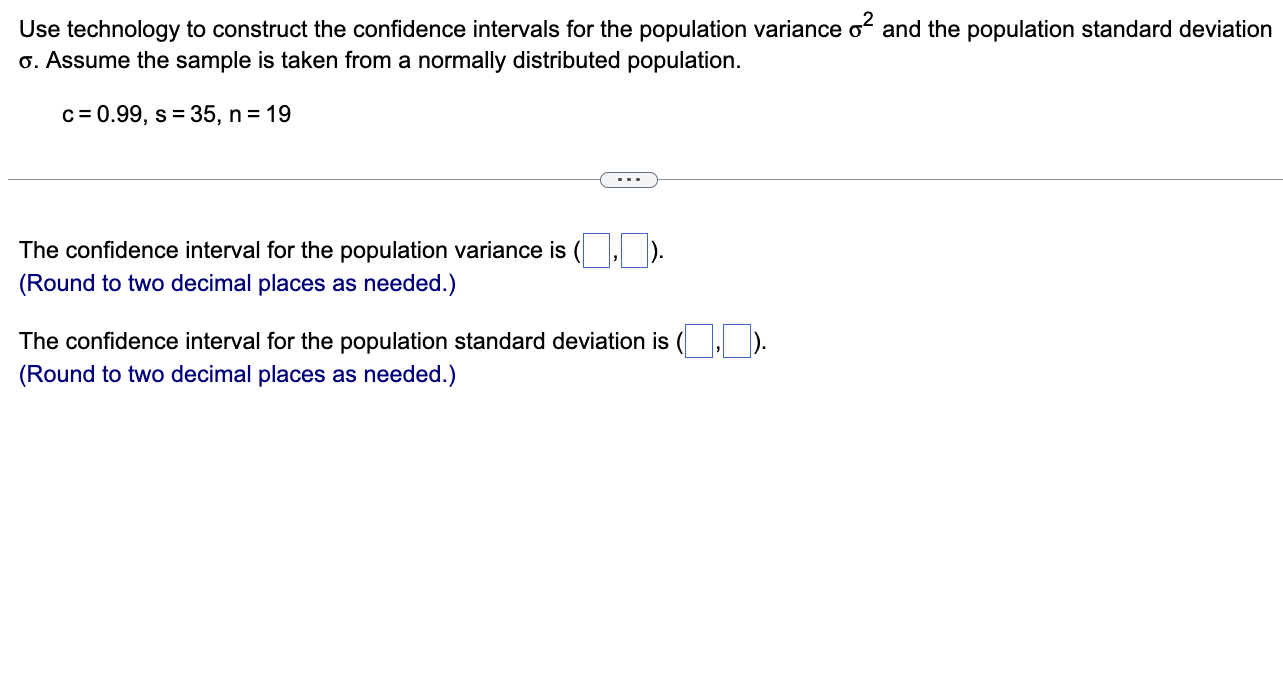Image resolution: width=1283 pixels, height=689 pixels.
Task: Click the problem statement paragraph at the top
Action: point(400,44)
